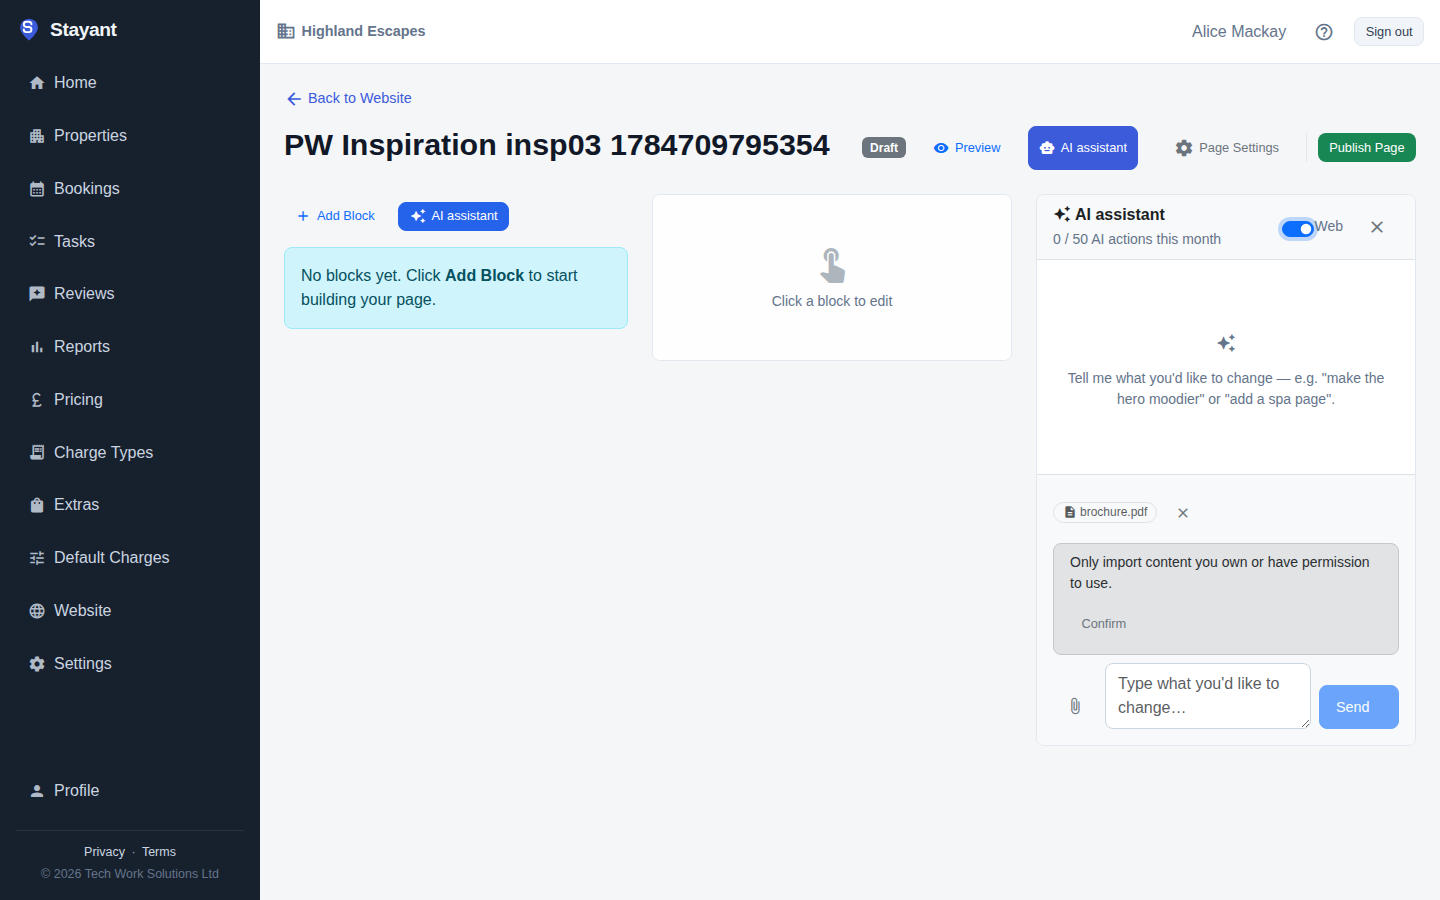Click Publish Page button
This screenshot has height=900, width=1440.
1367,148
